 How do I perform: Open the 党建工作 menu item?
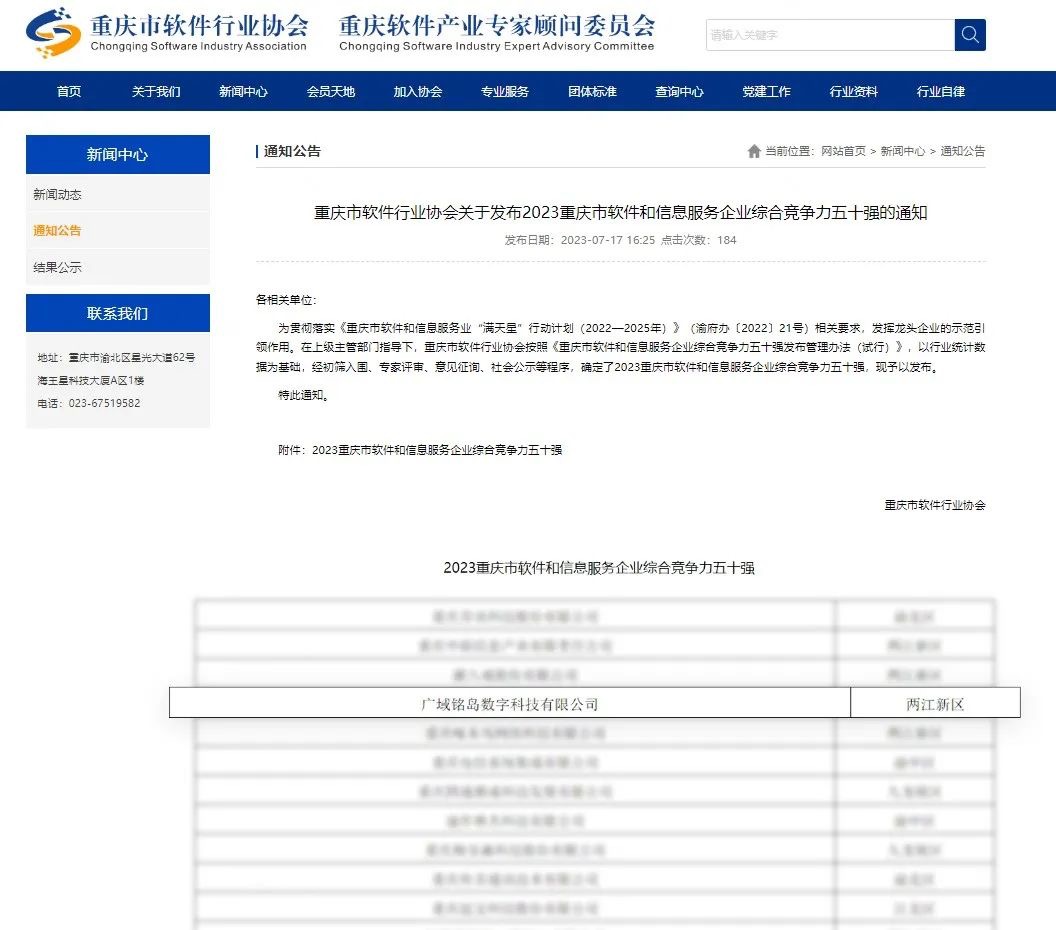point(766,91)
